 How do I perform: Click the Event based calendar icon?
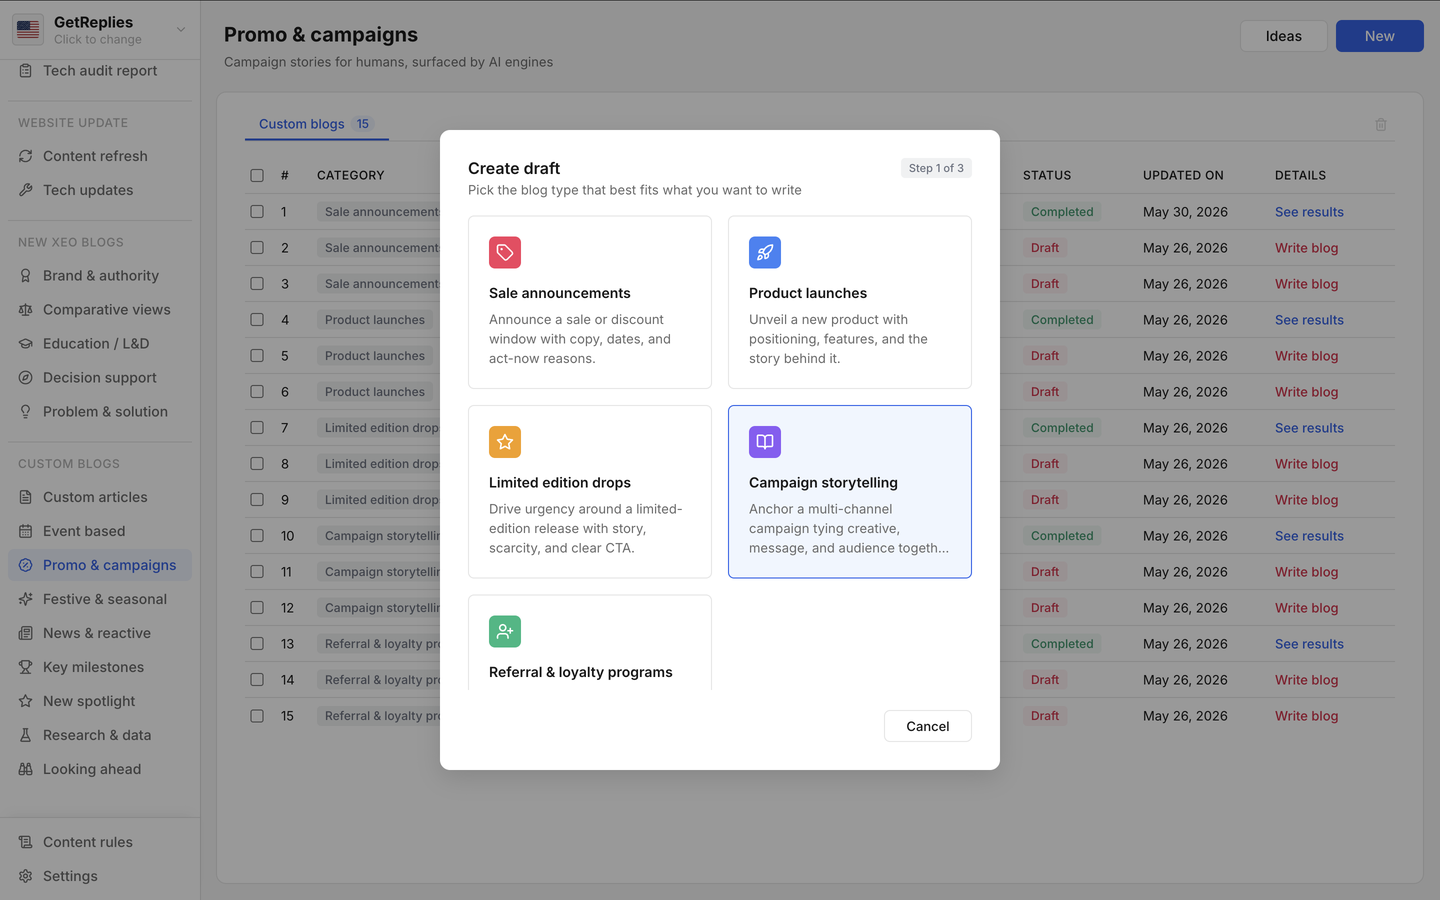pyautogui.click(x=26, y=531)
